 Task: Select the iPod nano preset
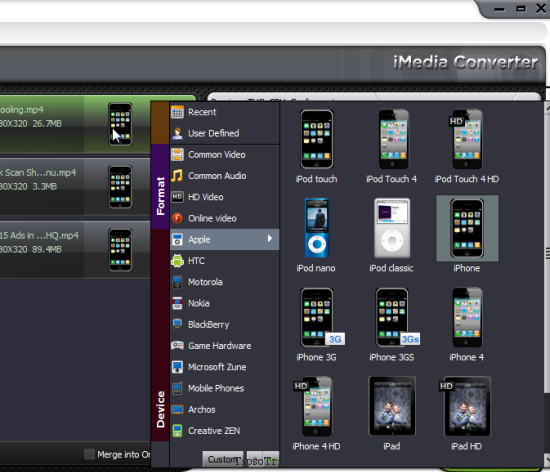point(316,235)
